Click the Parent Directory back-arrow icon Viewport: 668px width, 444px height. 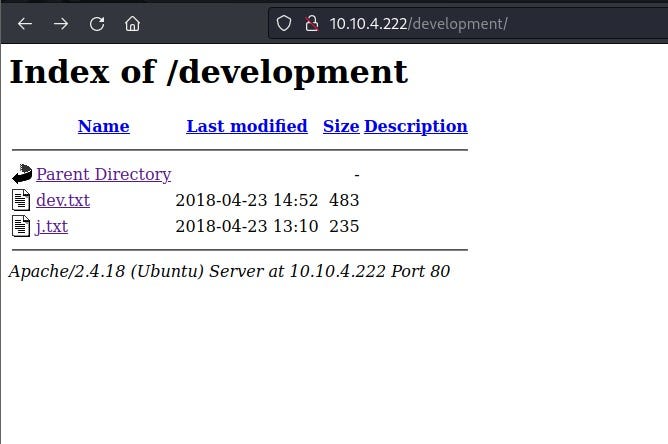pos(22,175)
